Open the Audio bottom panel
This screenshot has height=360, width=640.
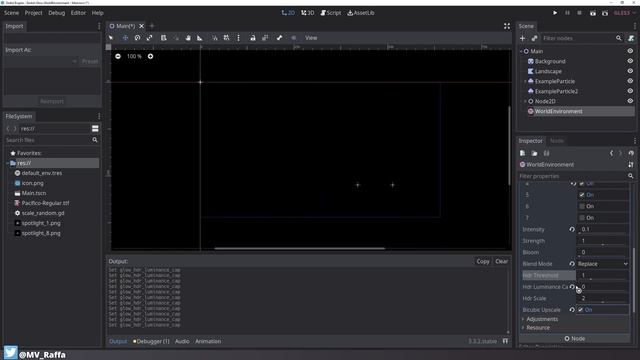tap(182, 341)
